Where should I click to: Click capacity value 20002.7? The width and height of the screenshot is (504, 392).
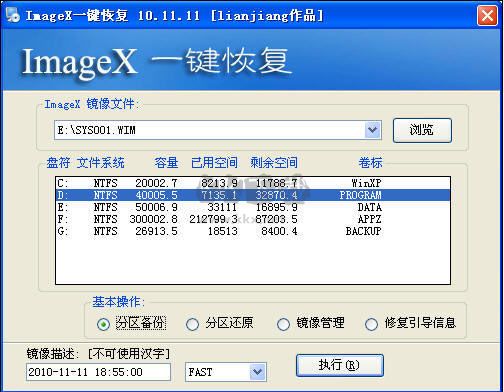pyautogui.click(x=156, y=183)
